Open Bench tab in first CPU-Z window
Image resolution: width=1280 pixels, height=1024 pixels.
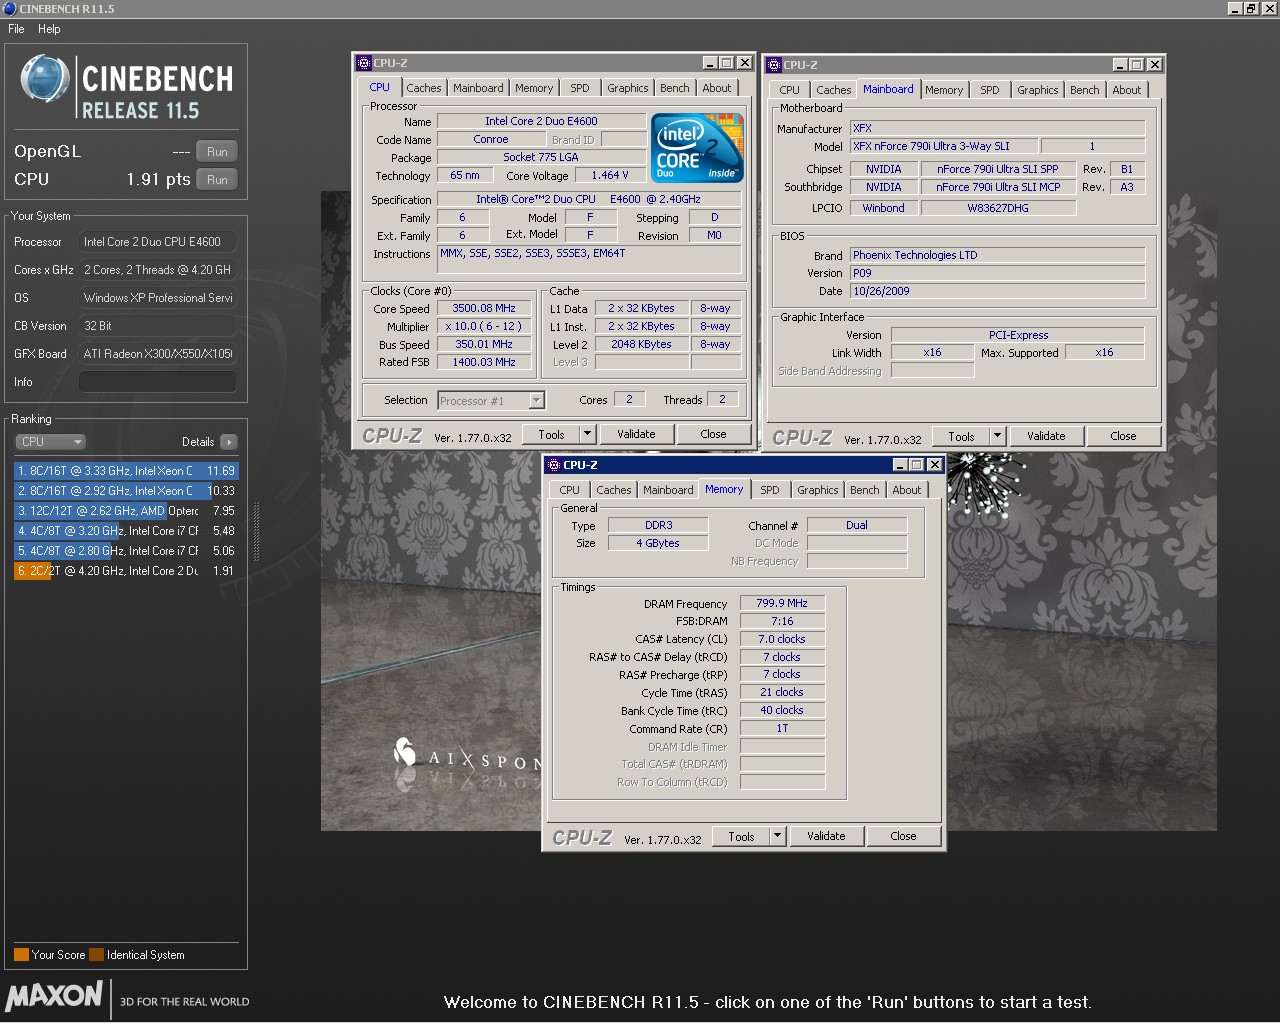pyautogui.click(x=675, y=88)
